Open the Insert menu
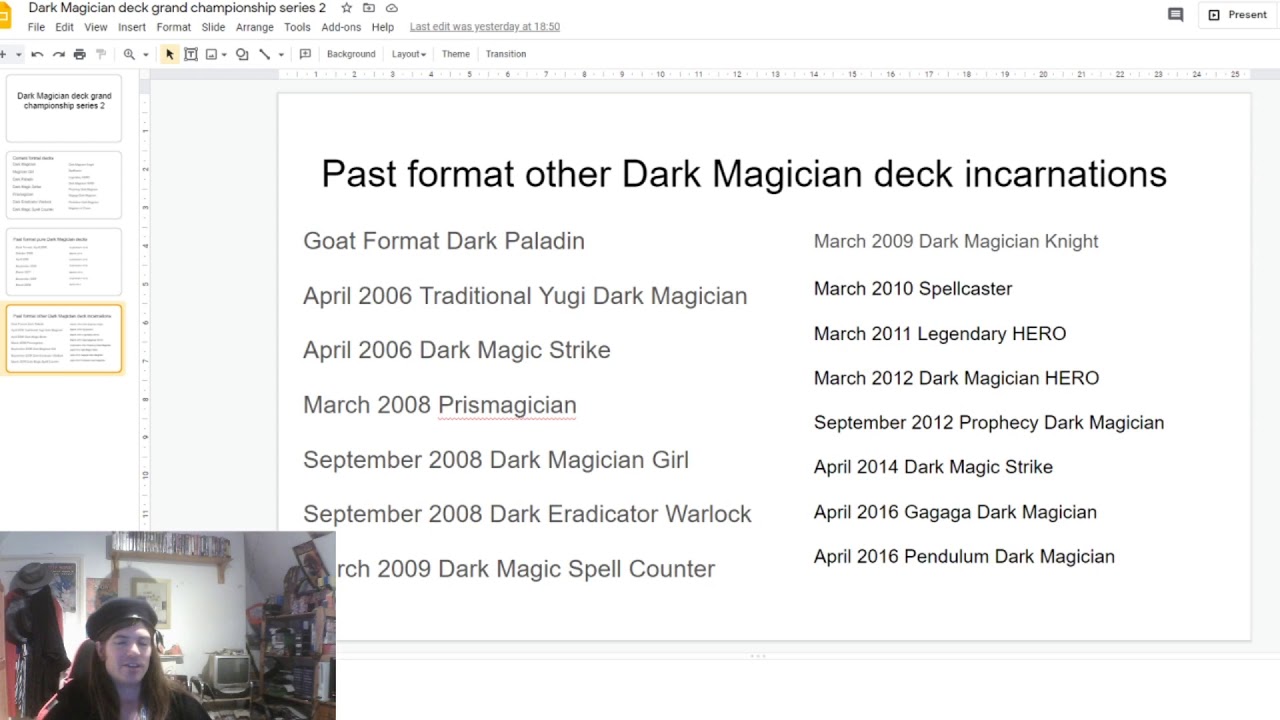This screenshot has height=720, width=1280. [x=132, y=27]
